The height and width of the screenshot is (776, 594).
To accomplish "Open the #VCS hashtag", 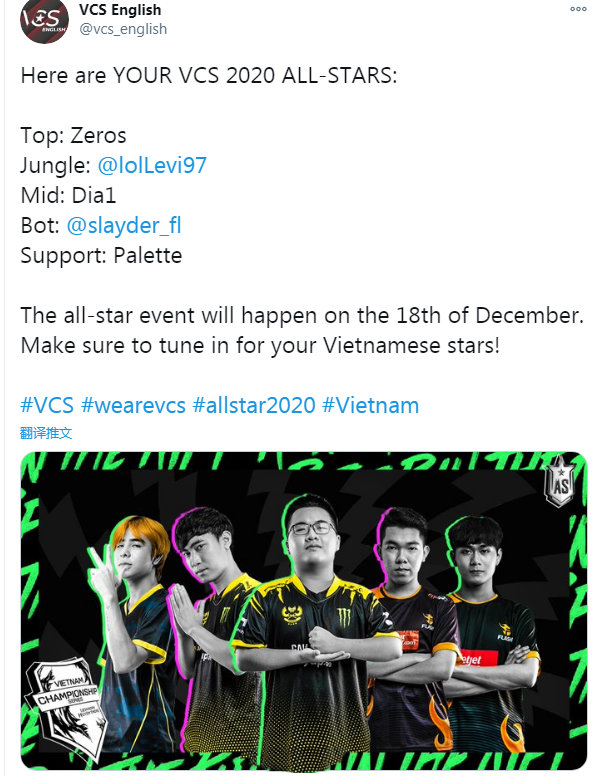I will tap(47, 405).
